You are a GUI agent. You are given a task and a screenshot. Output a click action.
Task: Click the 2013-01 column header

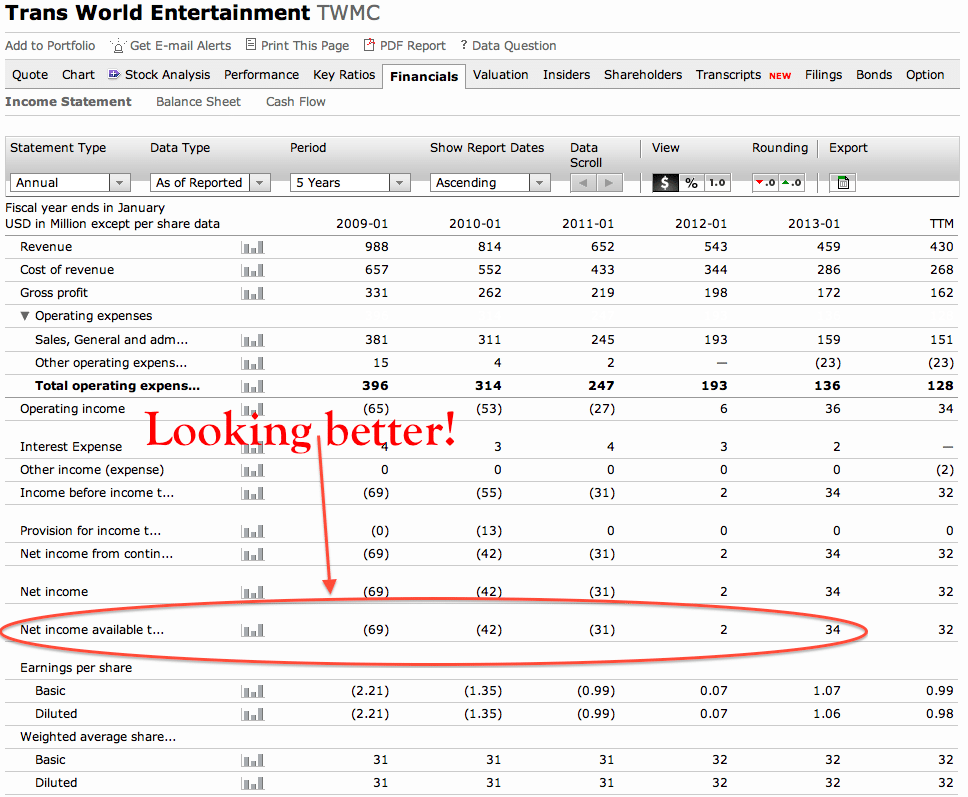[814, 223]
